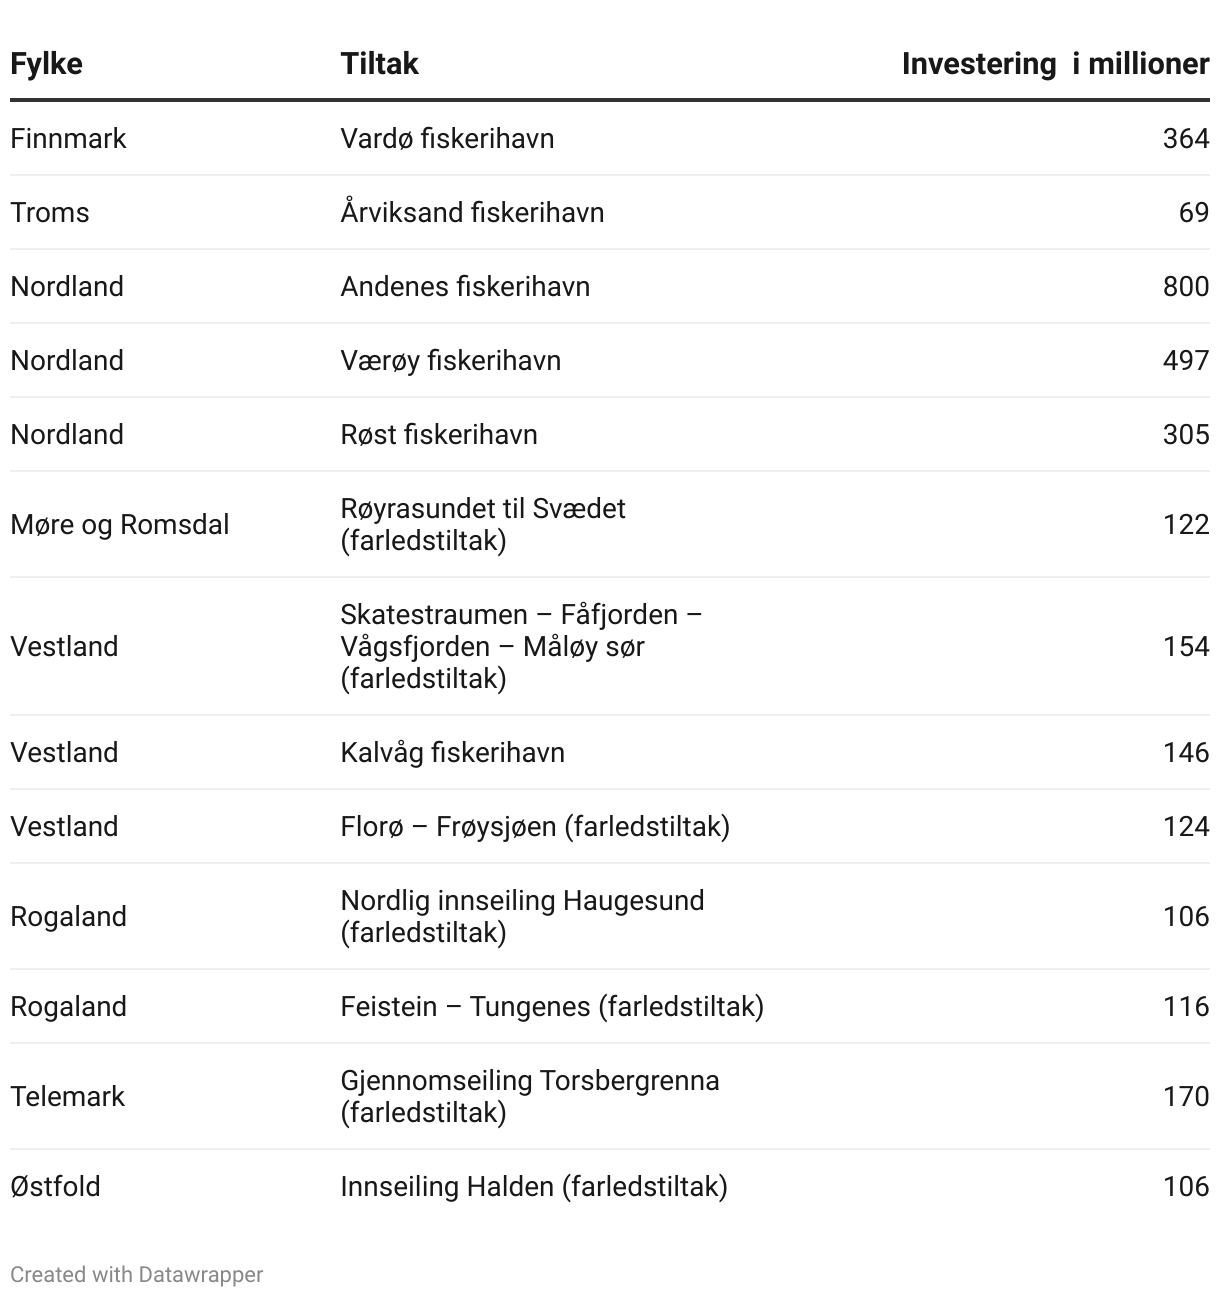
Task: Select the 800 investment value
Action: point(1185,286)
